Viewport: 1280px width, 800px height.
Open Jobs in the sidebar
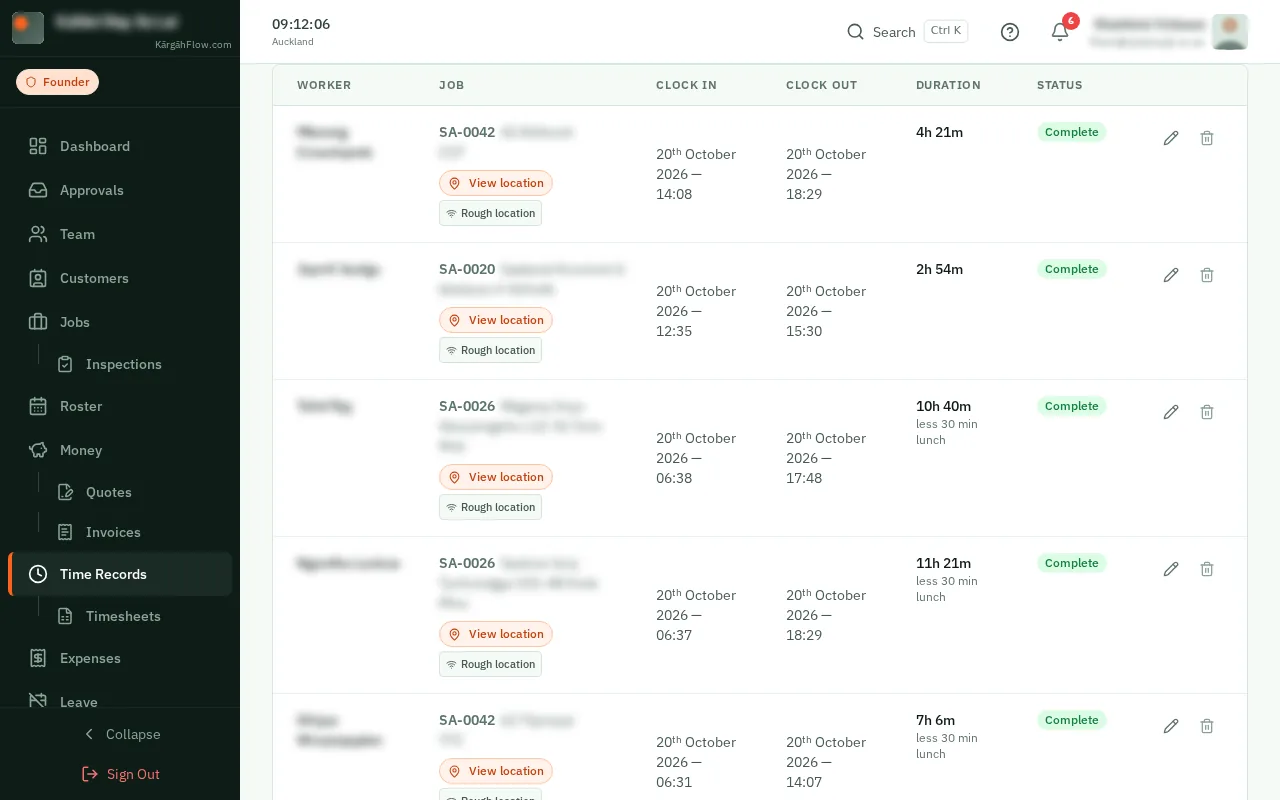[x=120, y=322]
